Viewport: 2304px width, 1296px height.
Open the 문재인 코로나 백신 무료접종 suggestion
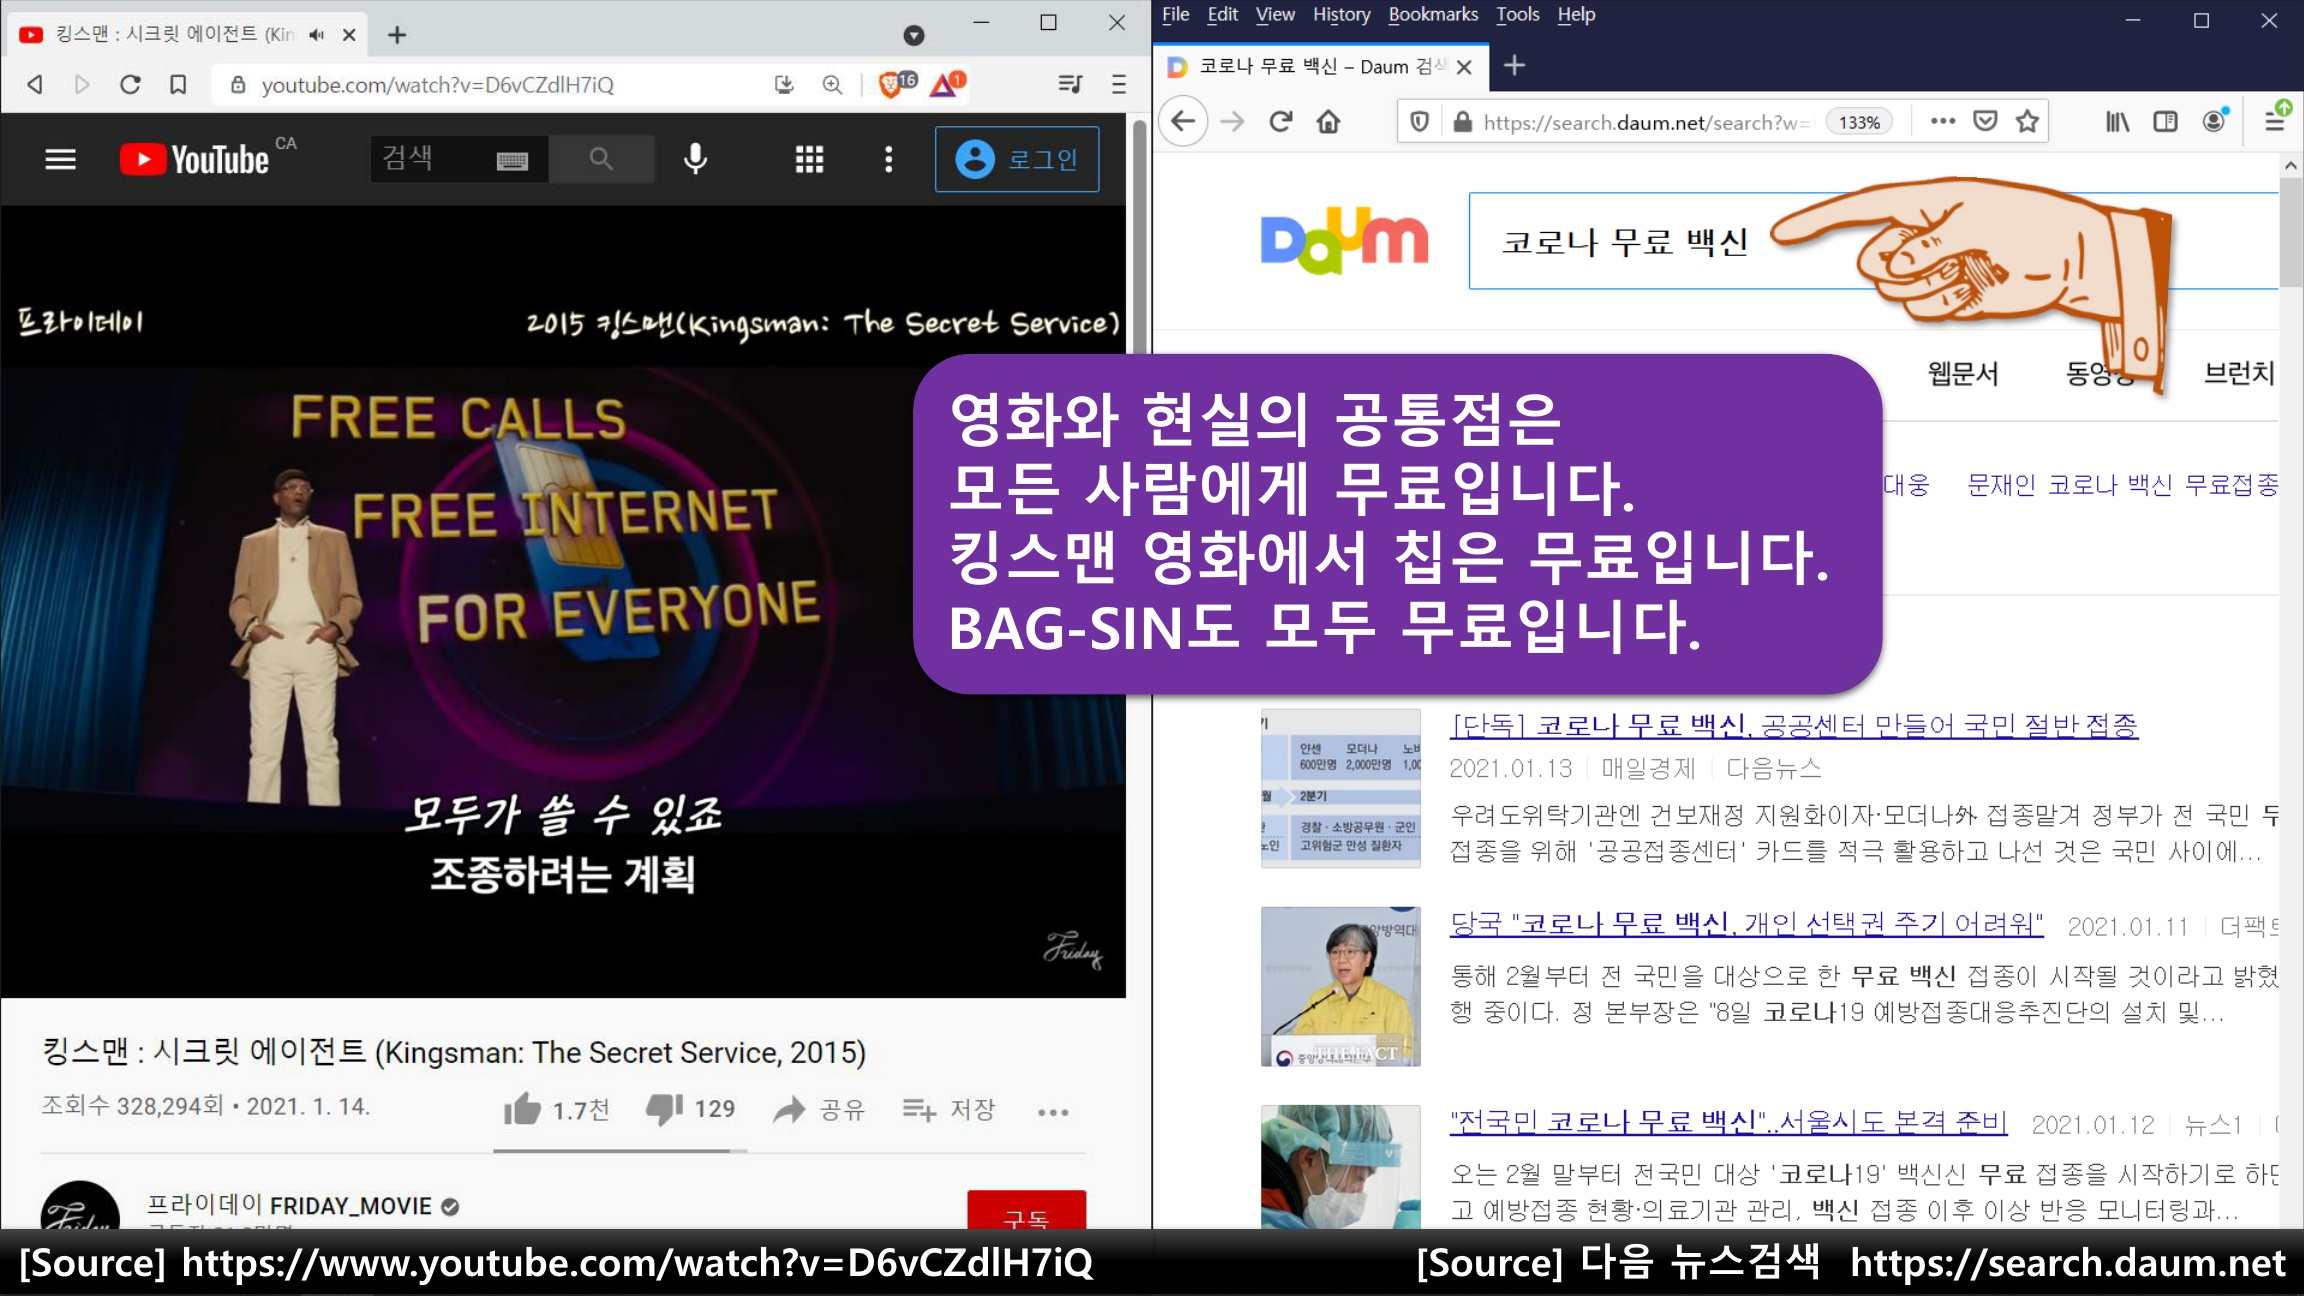2122,485
